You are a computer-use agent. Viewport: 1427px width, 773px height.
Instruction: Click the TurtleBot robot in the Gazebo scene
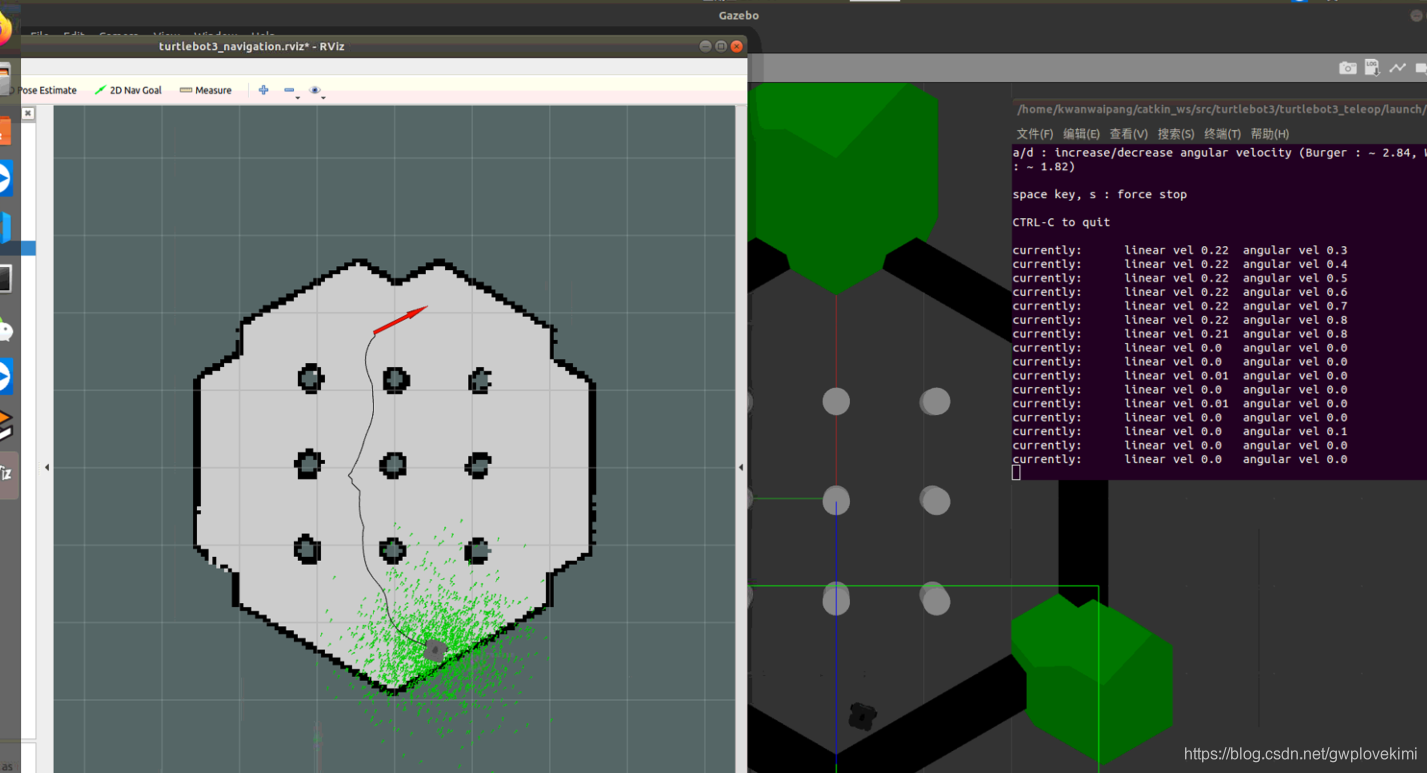pos(862,715)
